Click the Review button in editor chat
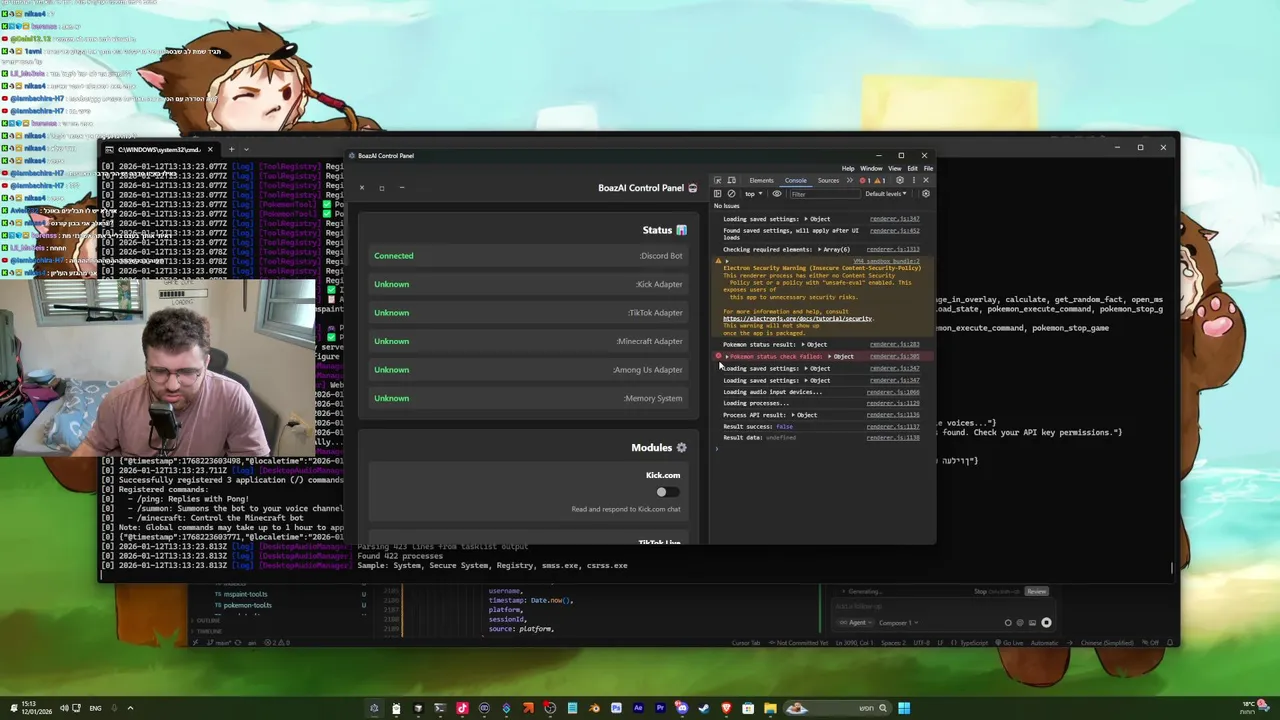This screenshot has height=720, width=1280. point(1036,591)
